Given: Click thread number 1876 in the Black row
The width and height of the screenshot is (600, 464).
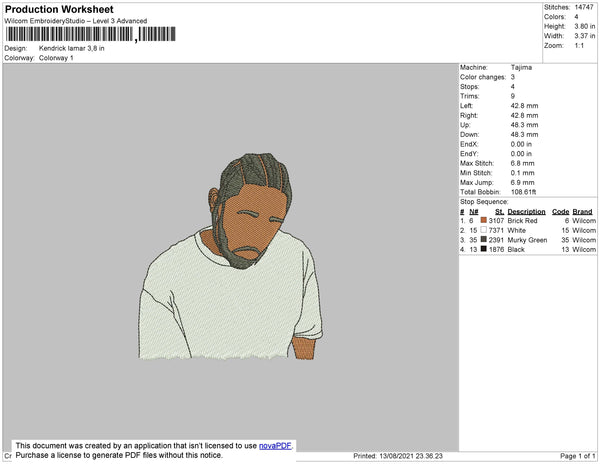Looking at the screenshot, I should point(496,249).
